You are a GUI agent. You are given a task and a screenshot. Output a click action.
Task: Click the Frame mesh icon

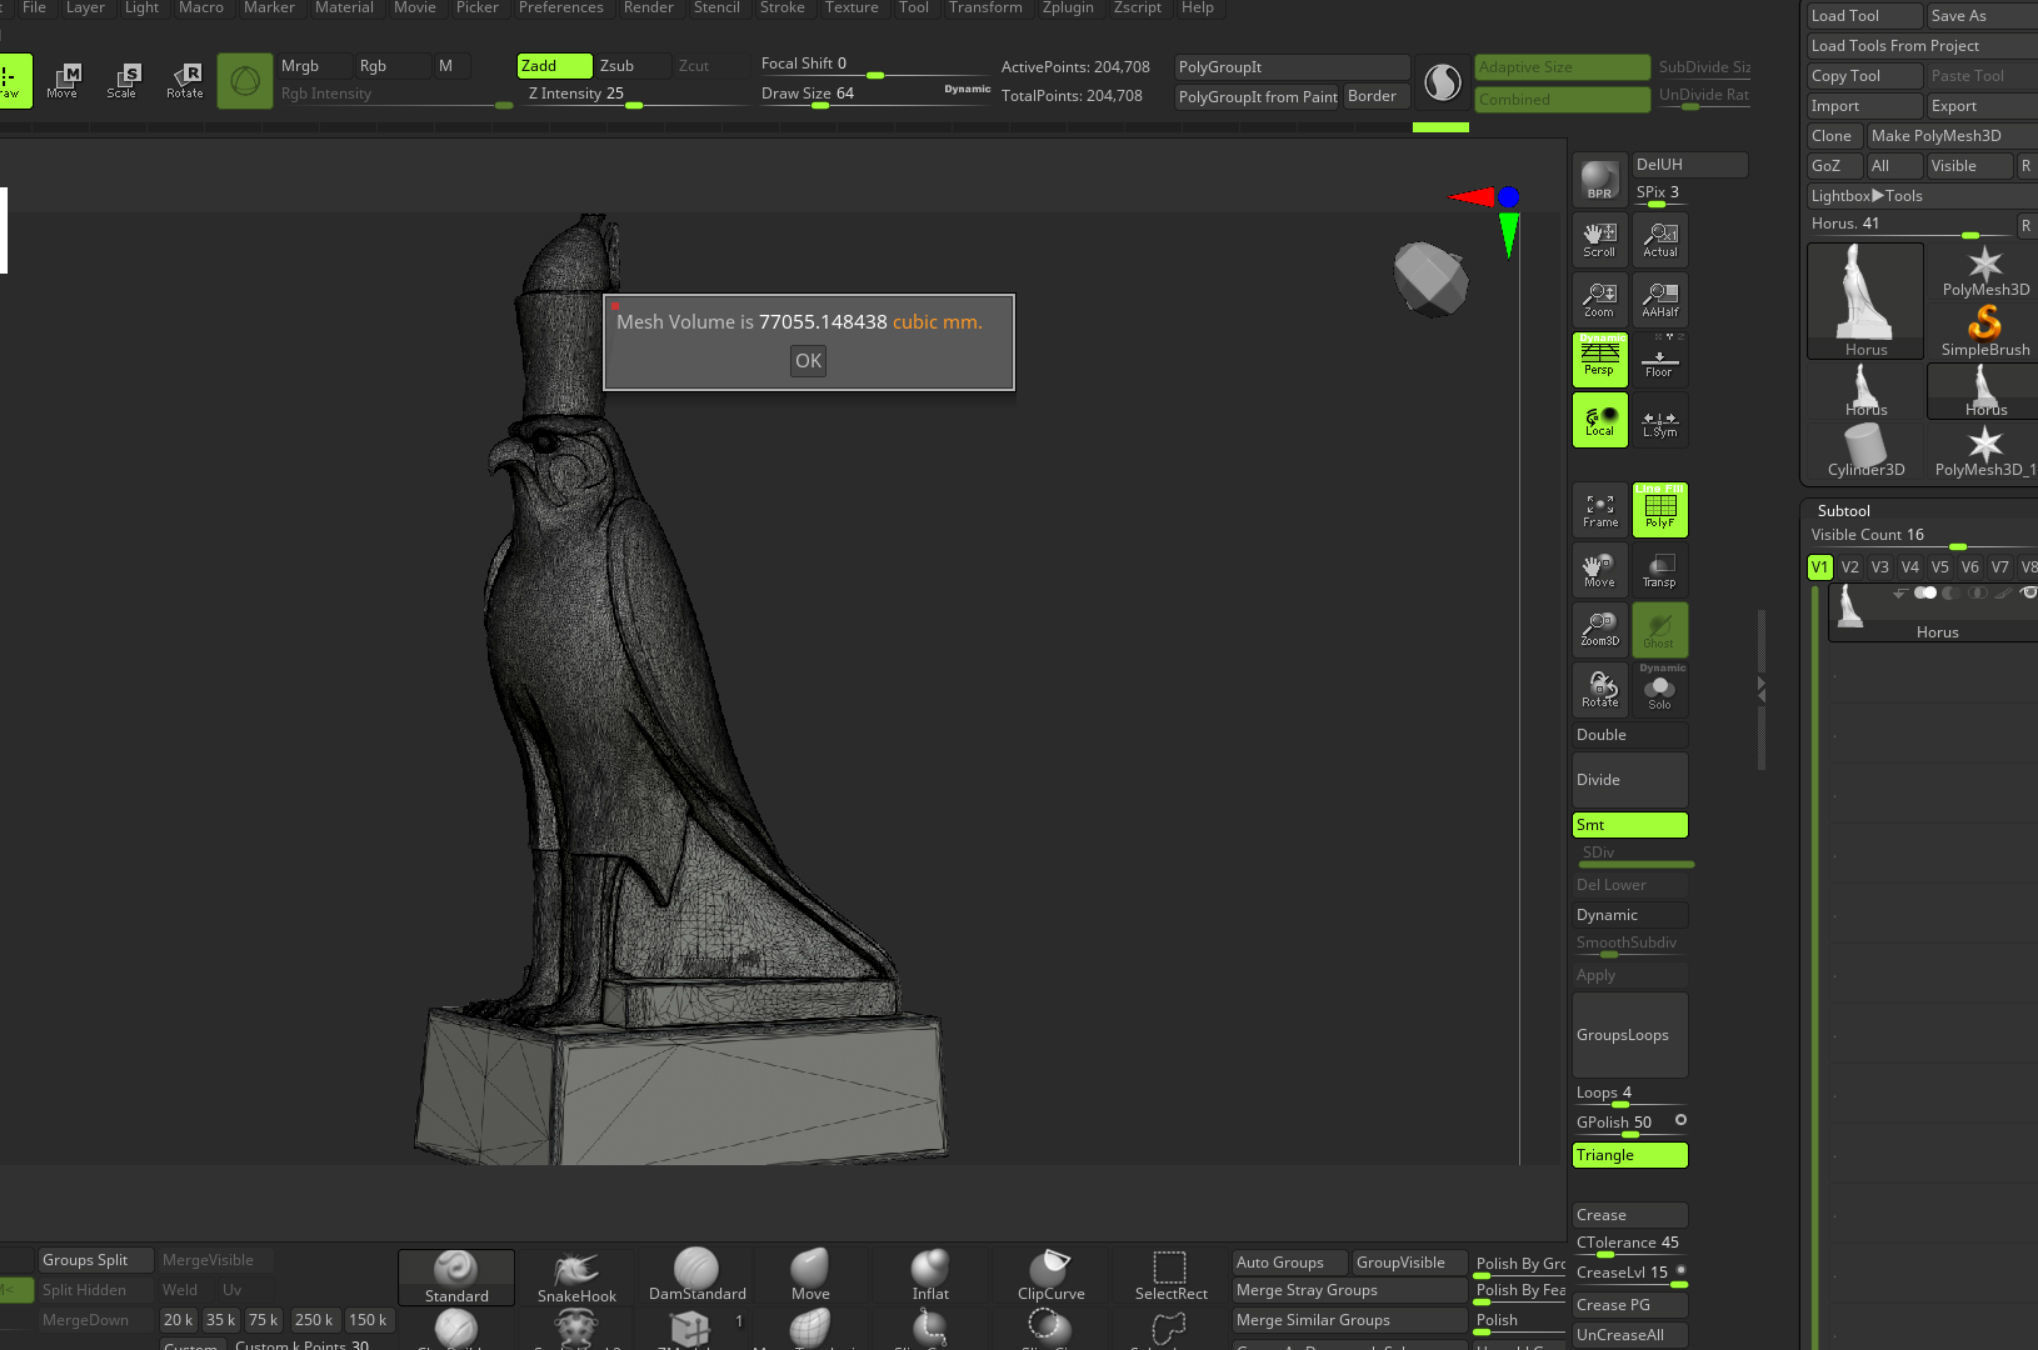point(1599,510)
